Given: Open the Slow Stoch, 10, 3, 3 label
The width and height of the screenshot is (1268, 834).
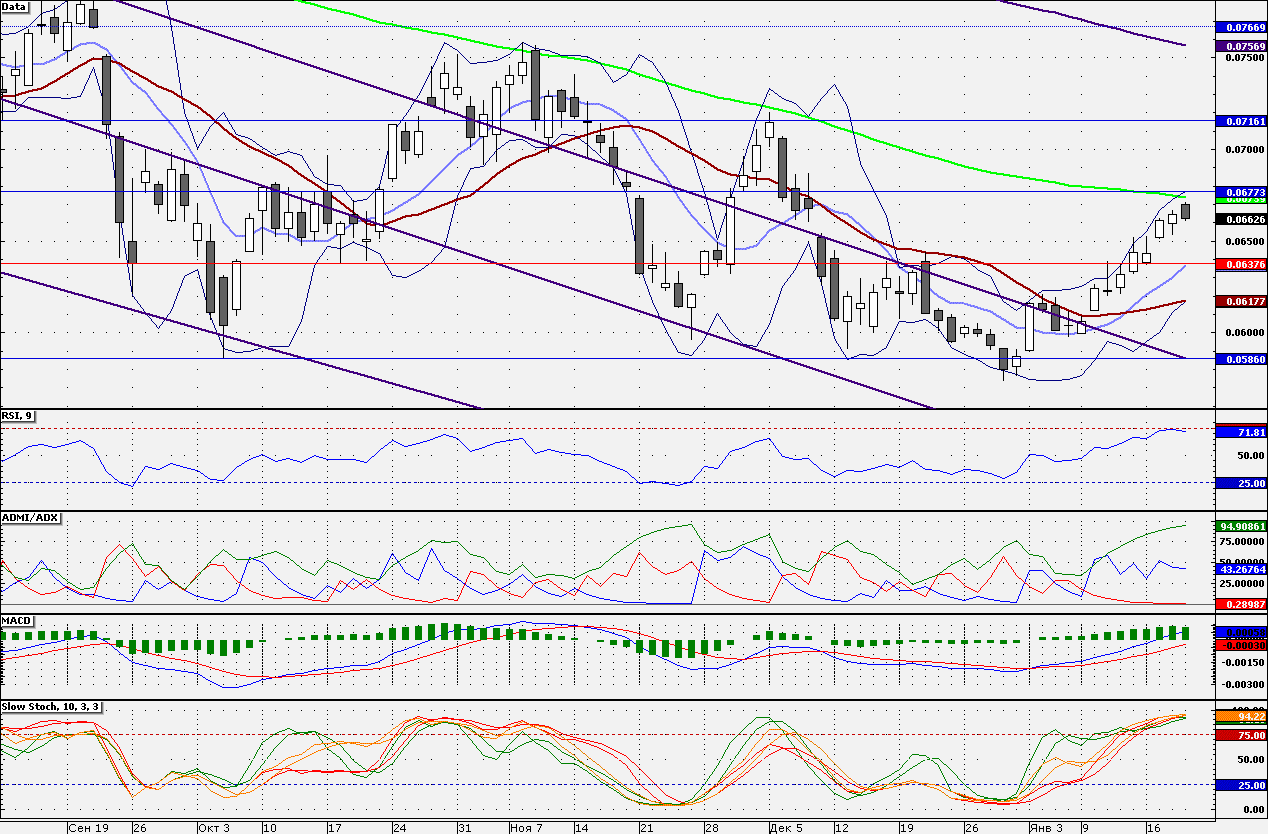Looking at the screenshot, I should [51, 706].
